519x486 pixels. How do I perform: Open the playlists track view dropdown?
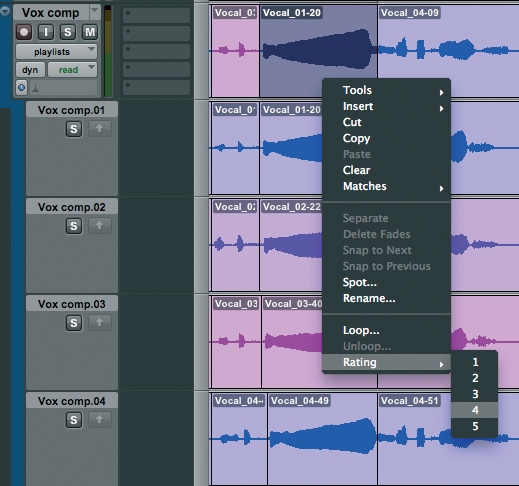tap(56, 52)
